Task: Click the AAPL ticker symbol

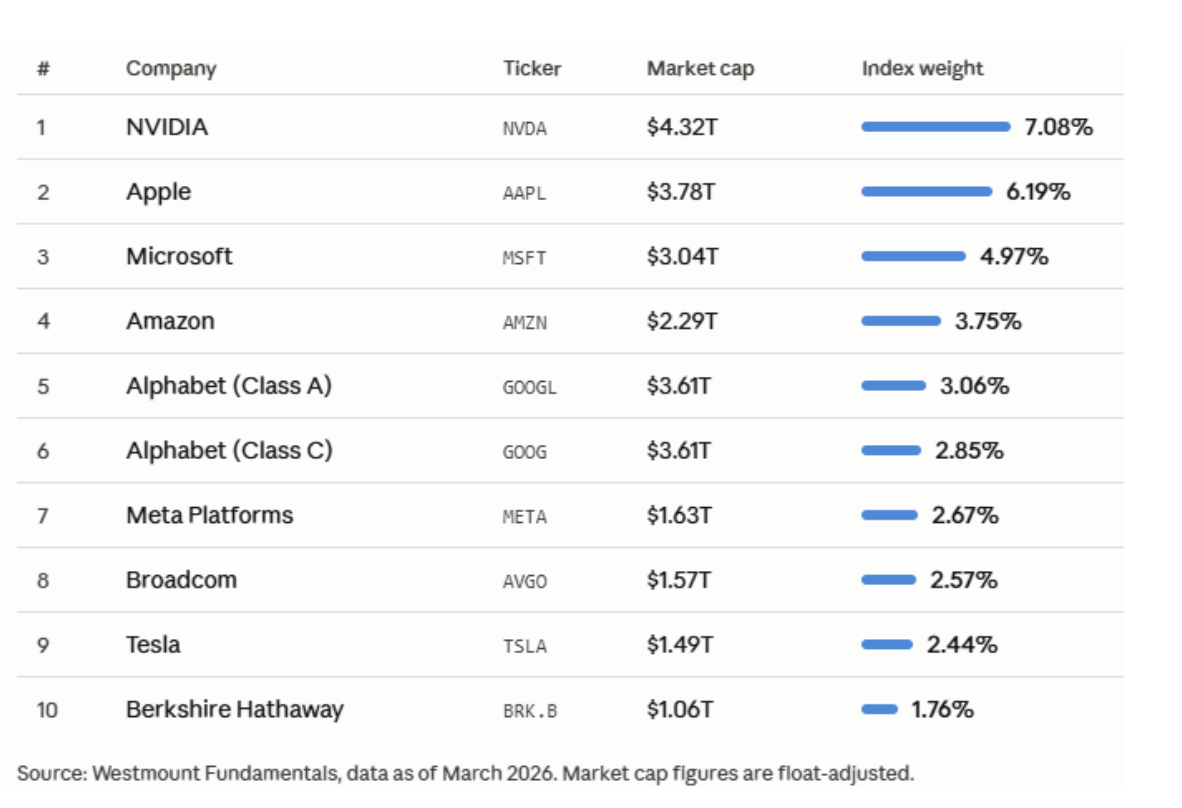Action: click(x=524, y=193)
